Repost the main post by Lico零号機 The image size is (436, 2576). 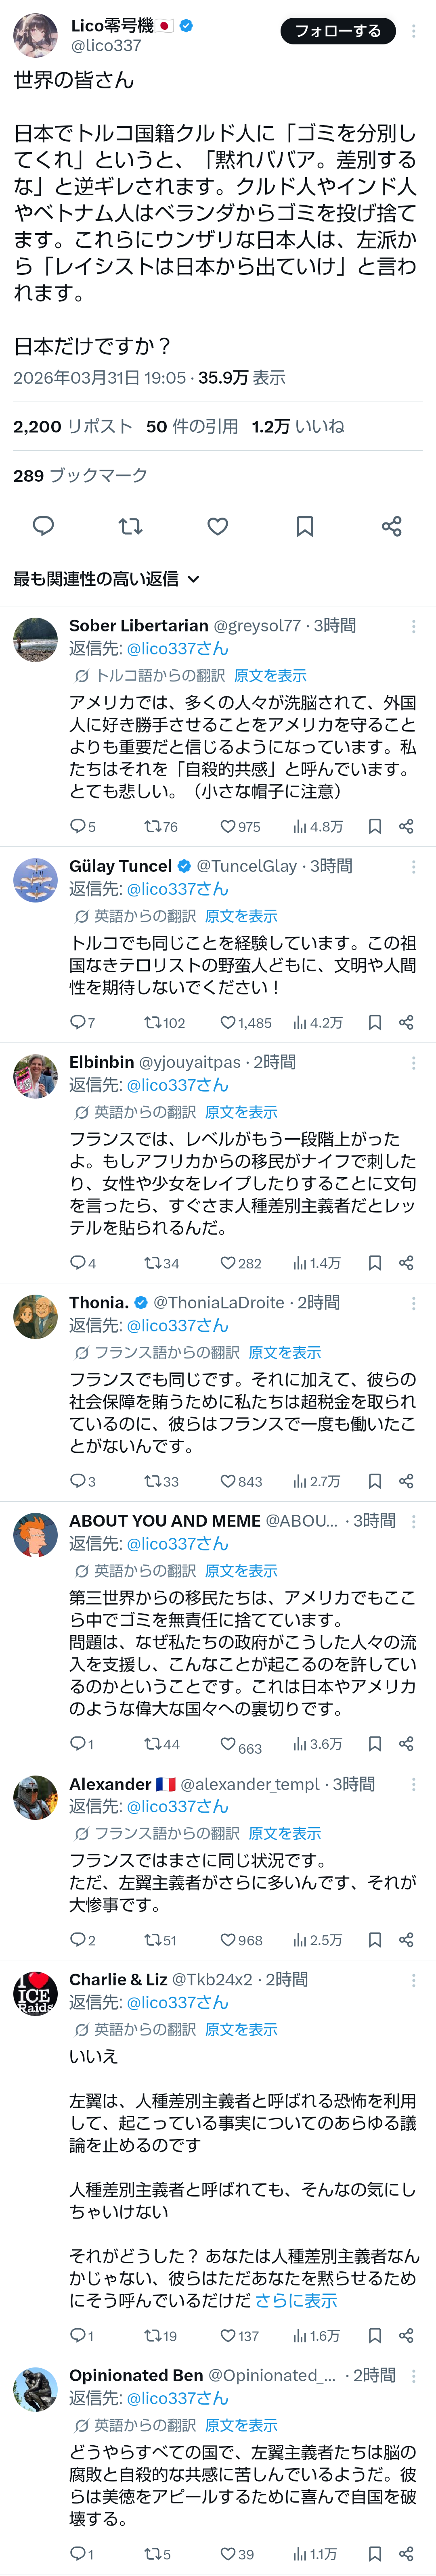point(130,526)
